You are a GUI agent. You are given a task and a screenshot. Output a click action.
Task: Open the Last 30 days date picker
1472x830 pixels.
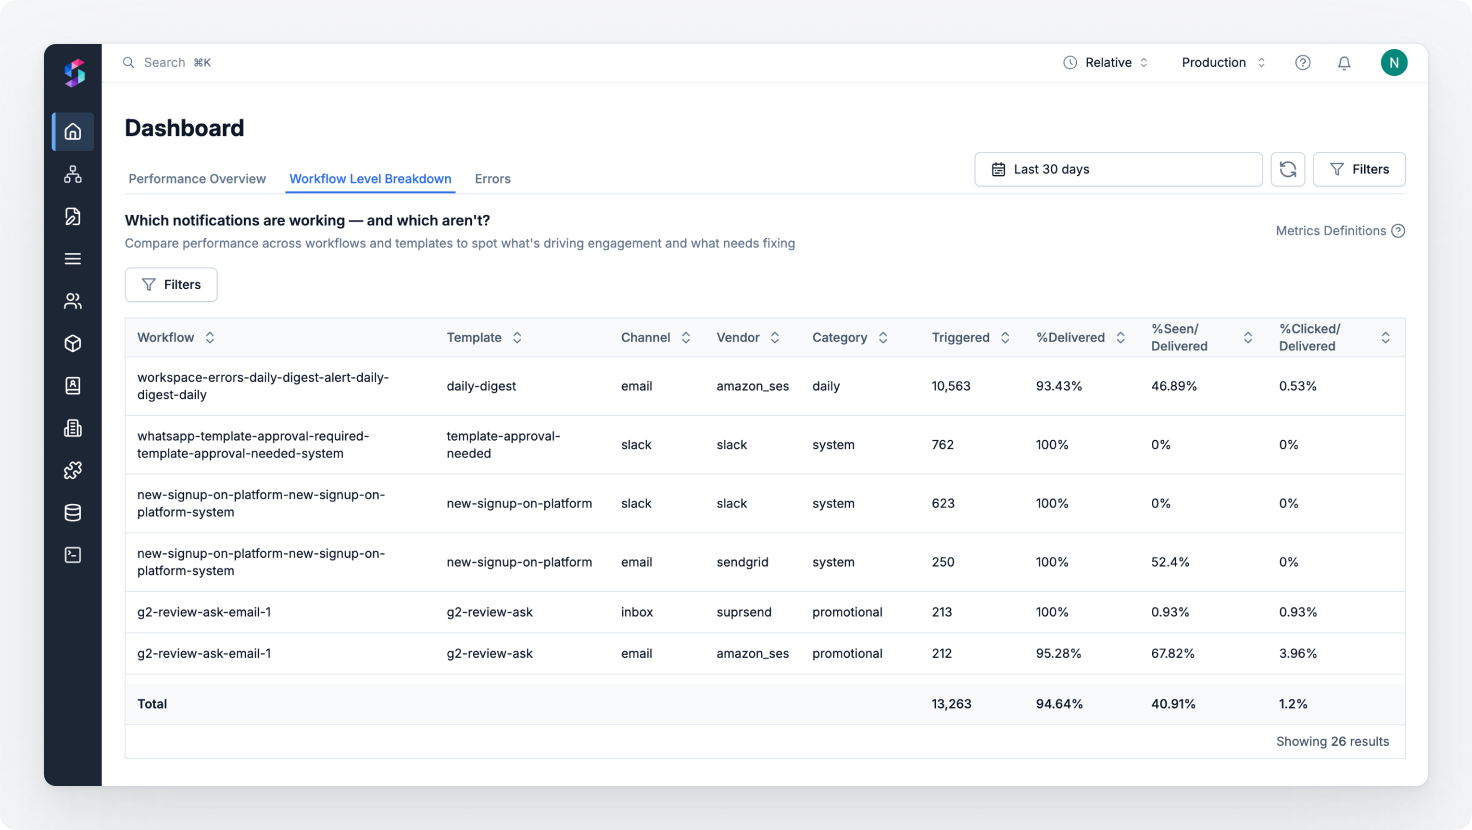pyautogui.click(x=1118, y=169)
